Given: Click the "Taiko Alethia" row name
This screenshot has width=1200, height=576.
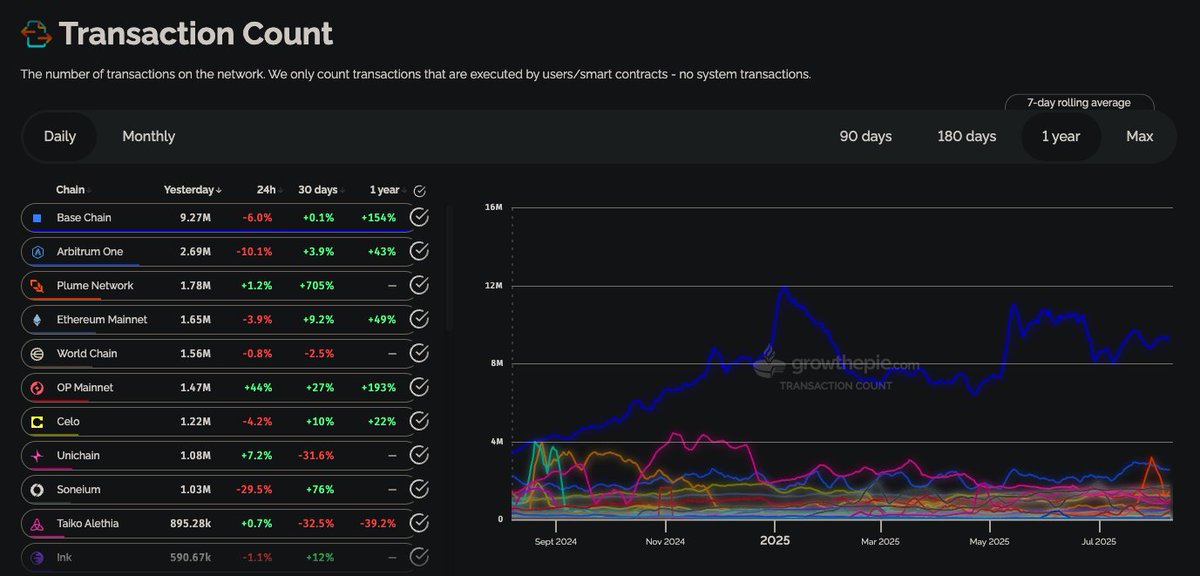Looking at the screenshot, I should [x=90, y=524].
